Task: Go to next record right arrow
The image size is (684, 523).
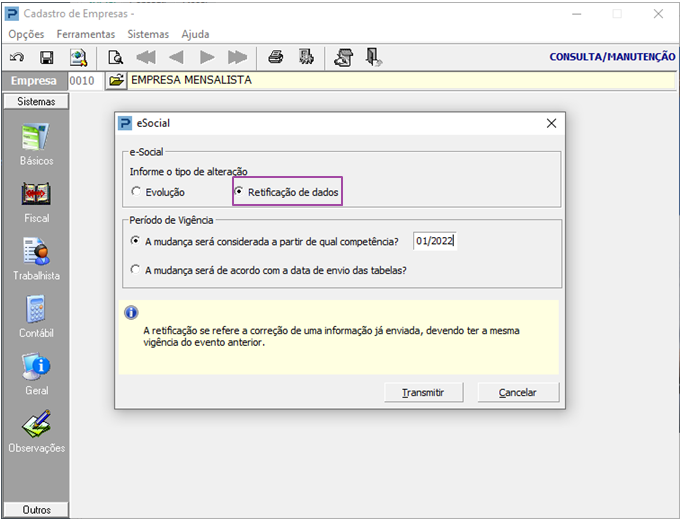Action: coord(207,57)
